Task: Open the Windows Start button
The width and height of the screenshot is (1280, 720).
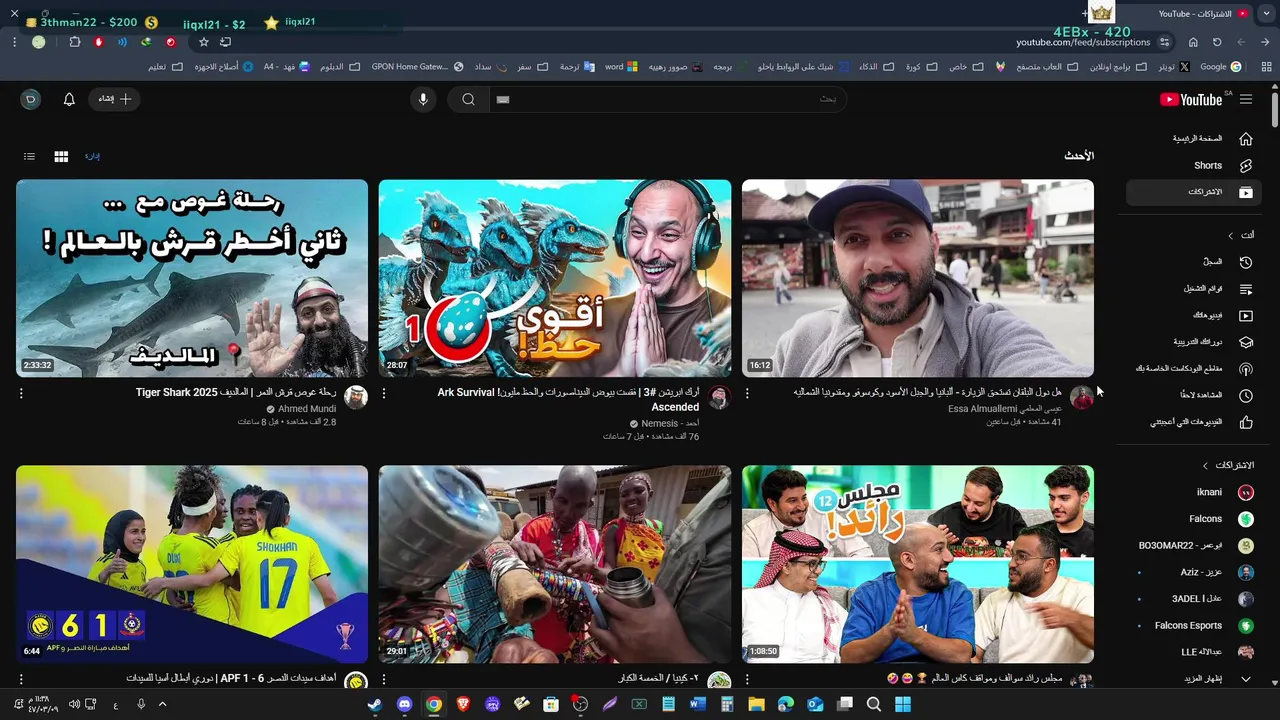Action: pyautogui.click(x=903, y=704)
